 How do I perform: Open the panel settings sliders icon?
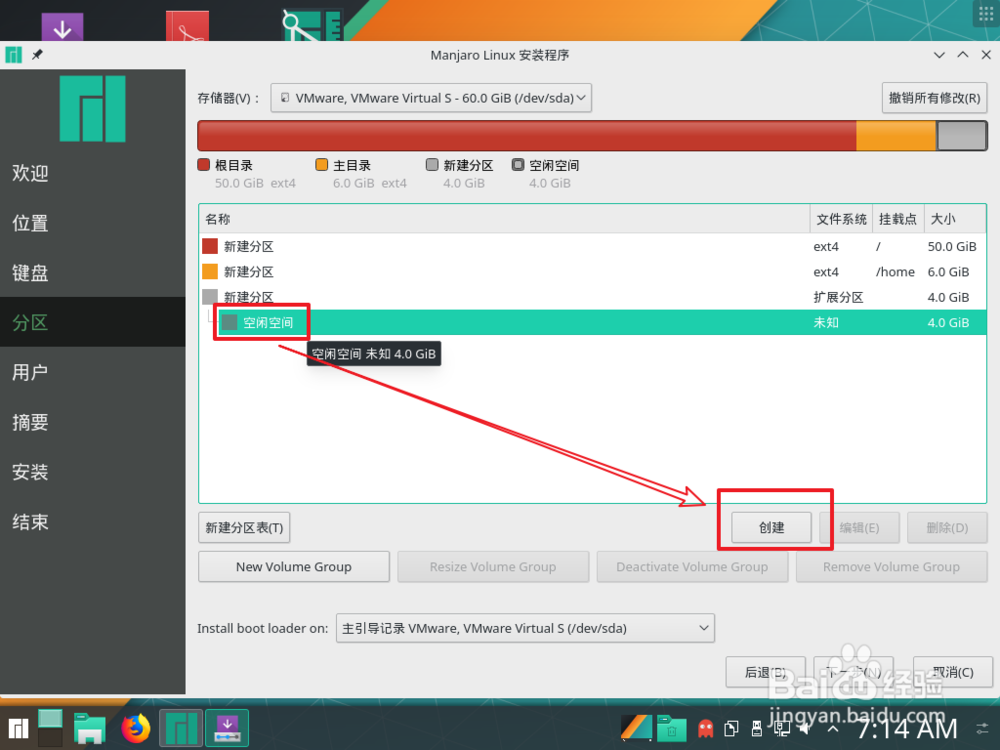(983, 728)
